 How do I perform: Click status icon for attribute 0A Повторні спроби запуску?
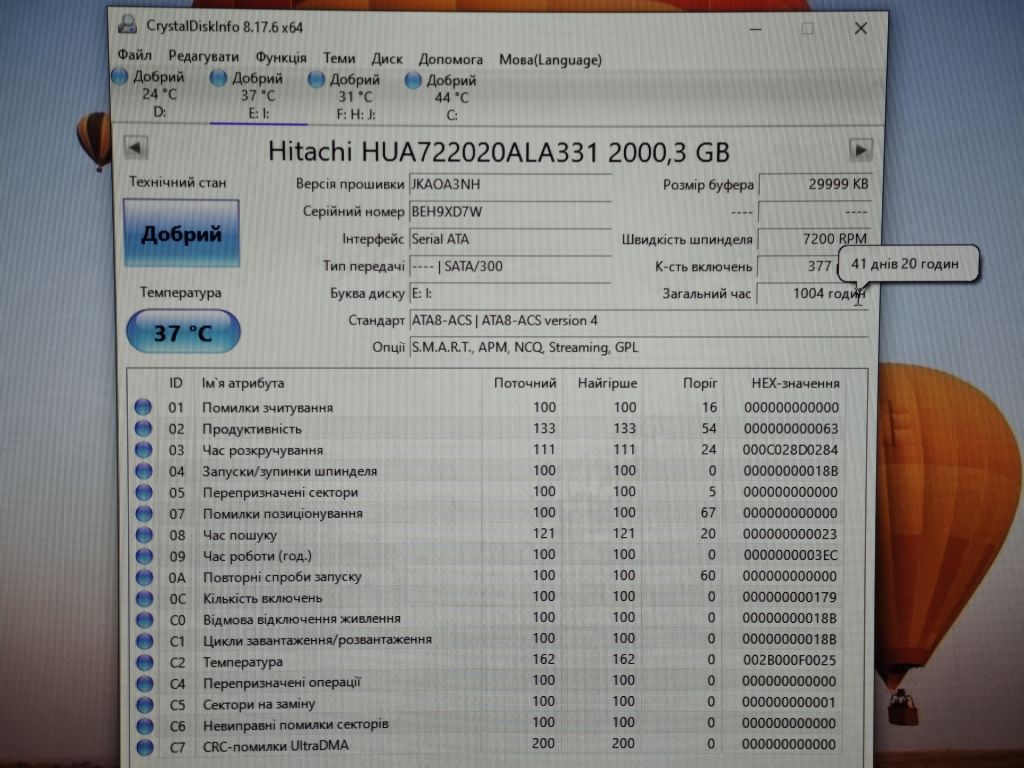tap(144, 577)
